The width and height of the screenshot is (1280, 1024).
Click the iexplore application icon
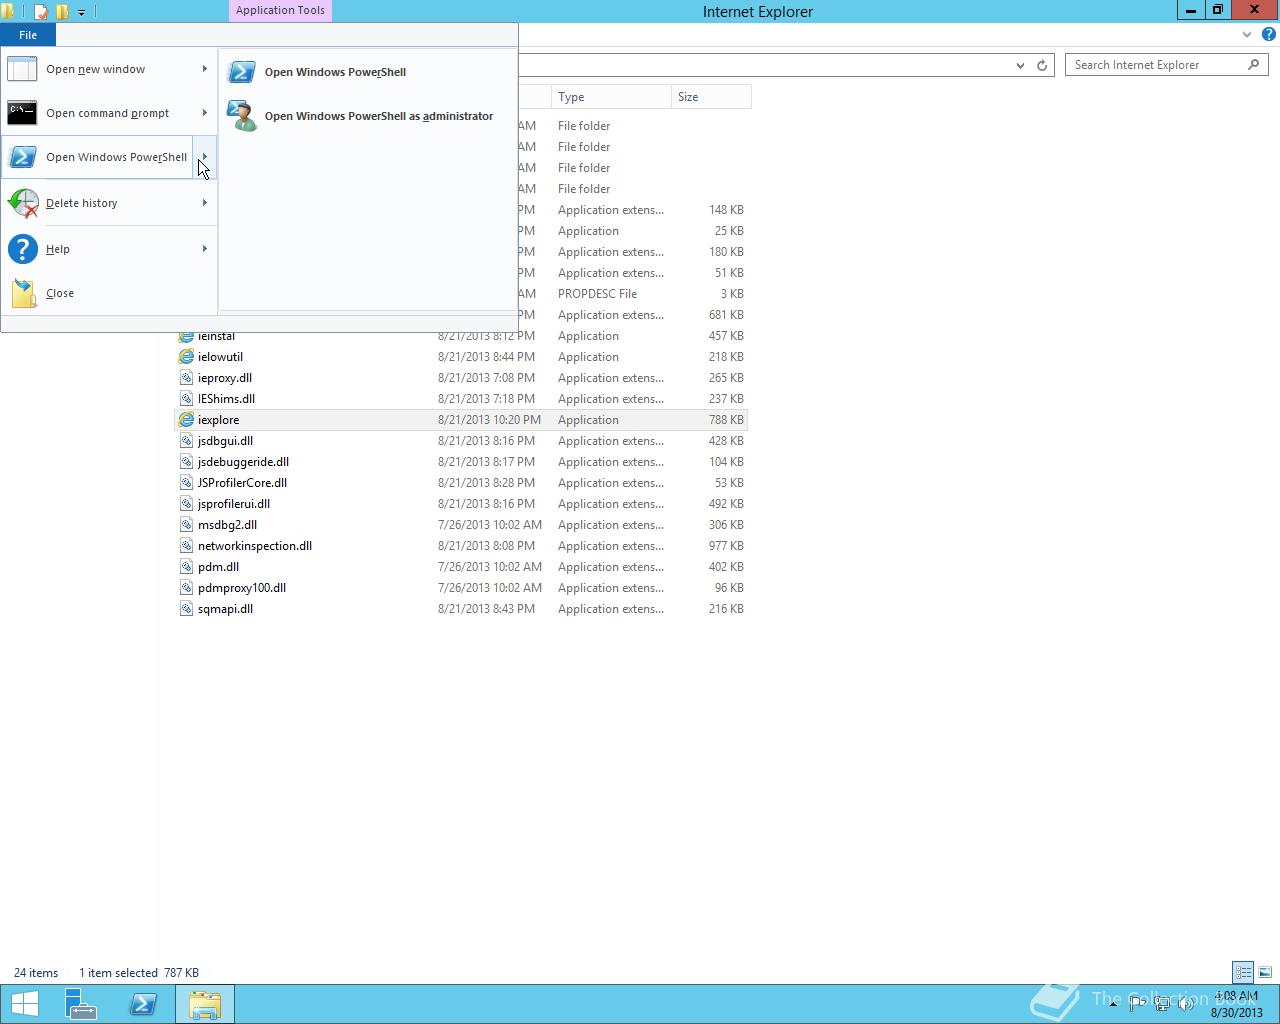click(x=186, y=420)
